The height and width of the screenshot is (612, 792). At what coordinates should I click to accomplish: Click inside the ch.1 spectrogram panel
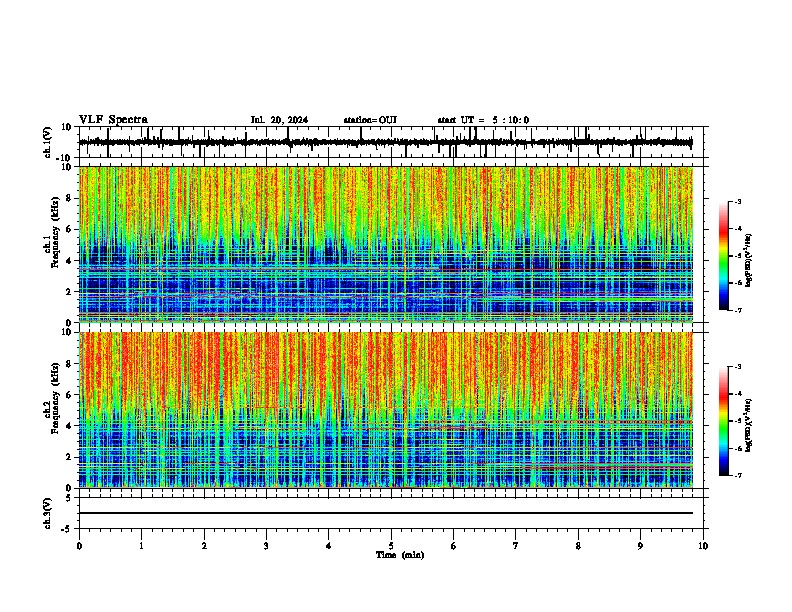point(385,244)
